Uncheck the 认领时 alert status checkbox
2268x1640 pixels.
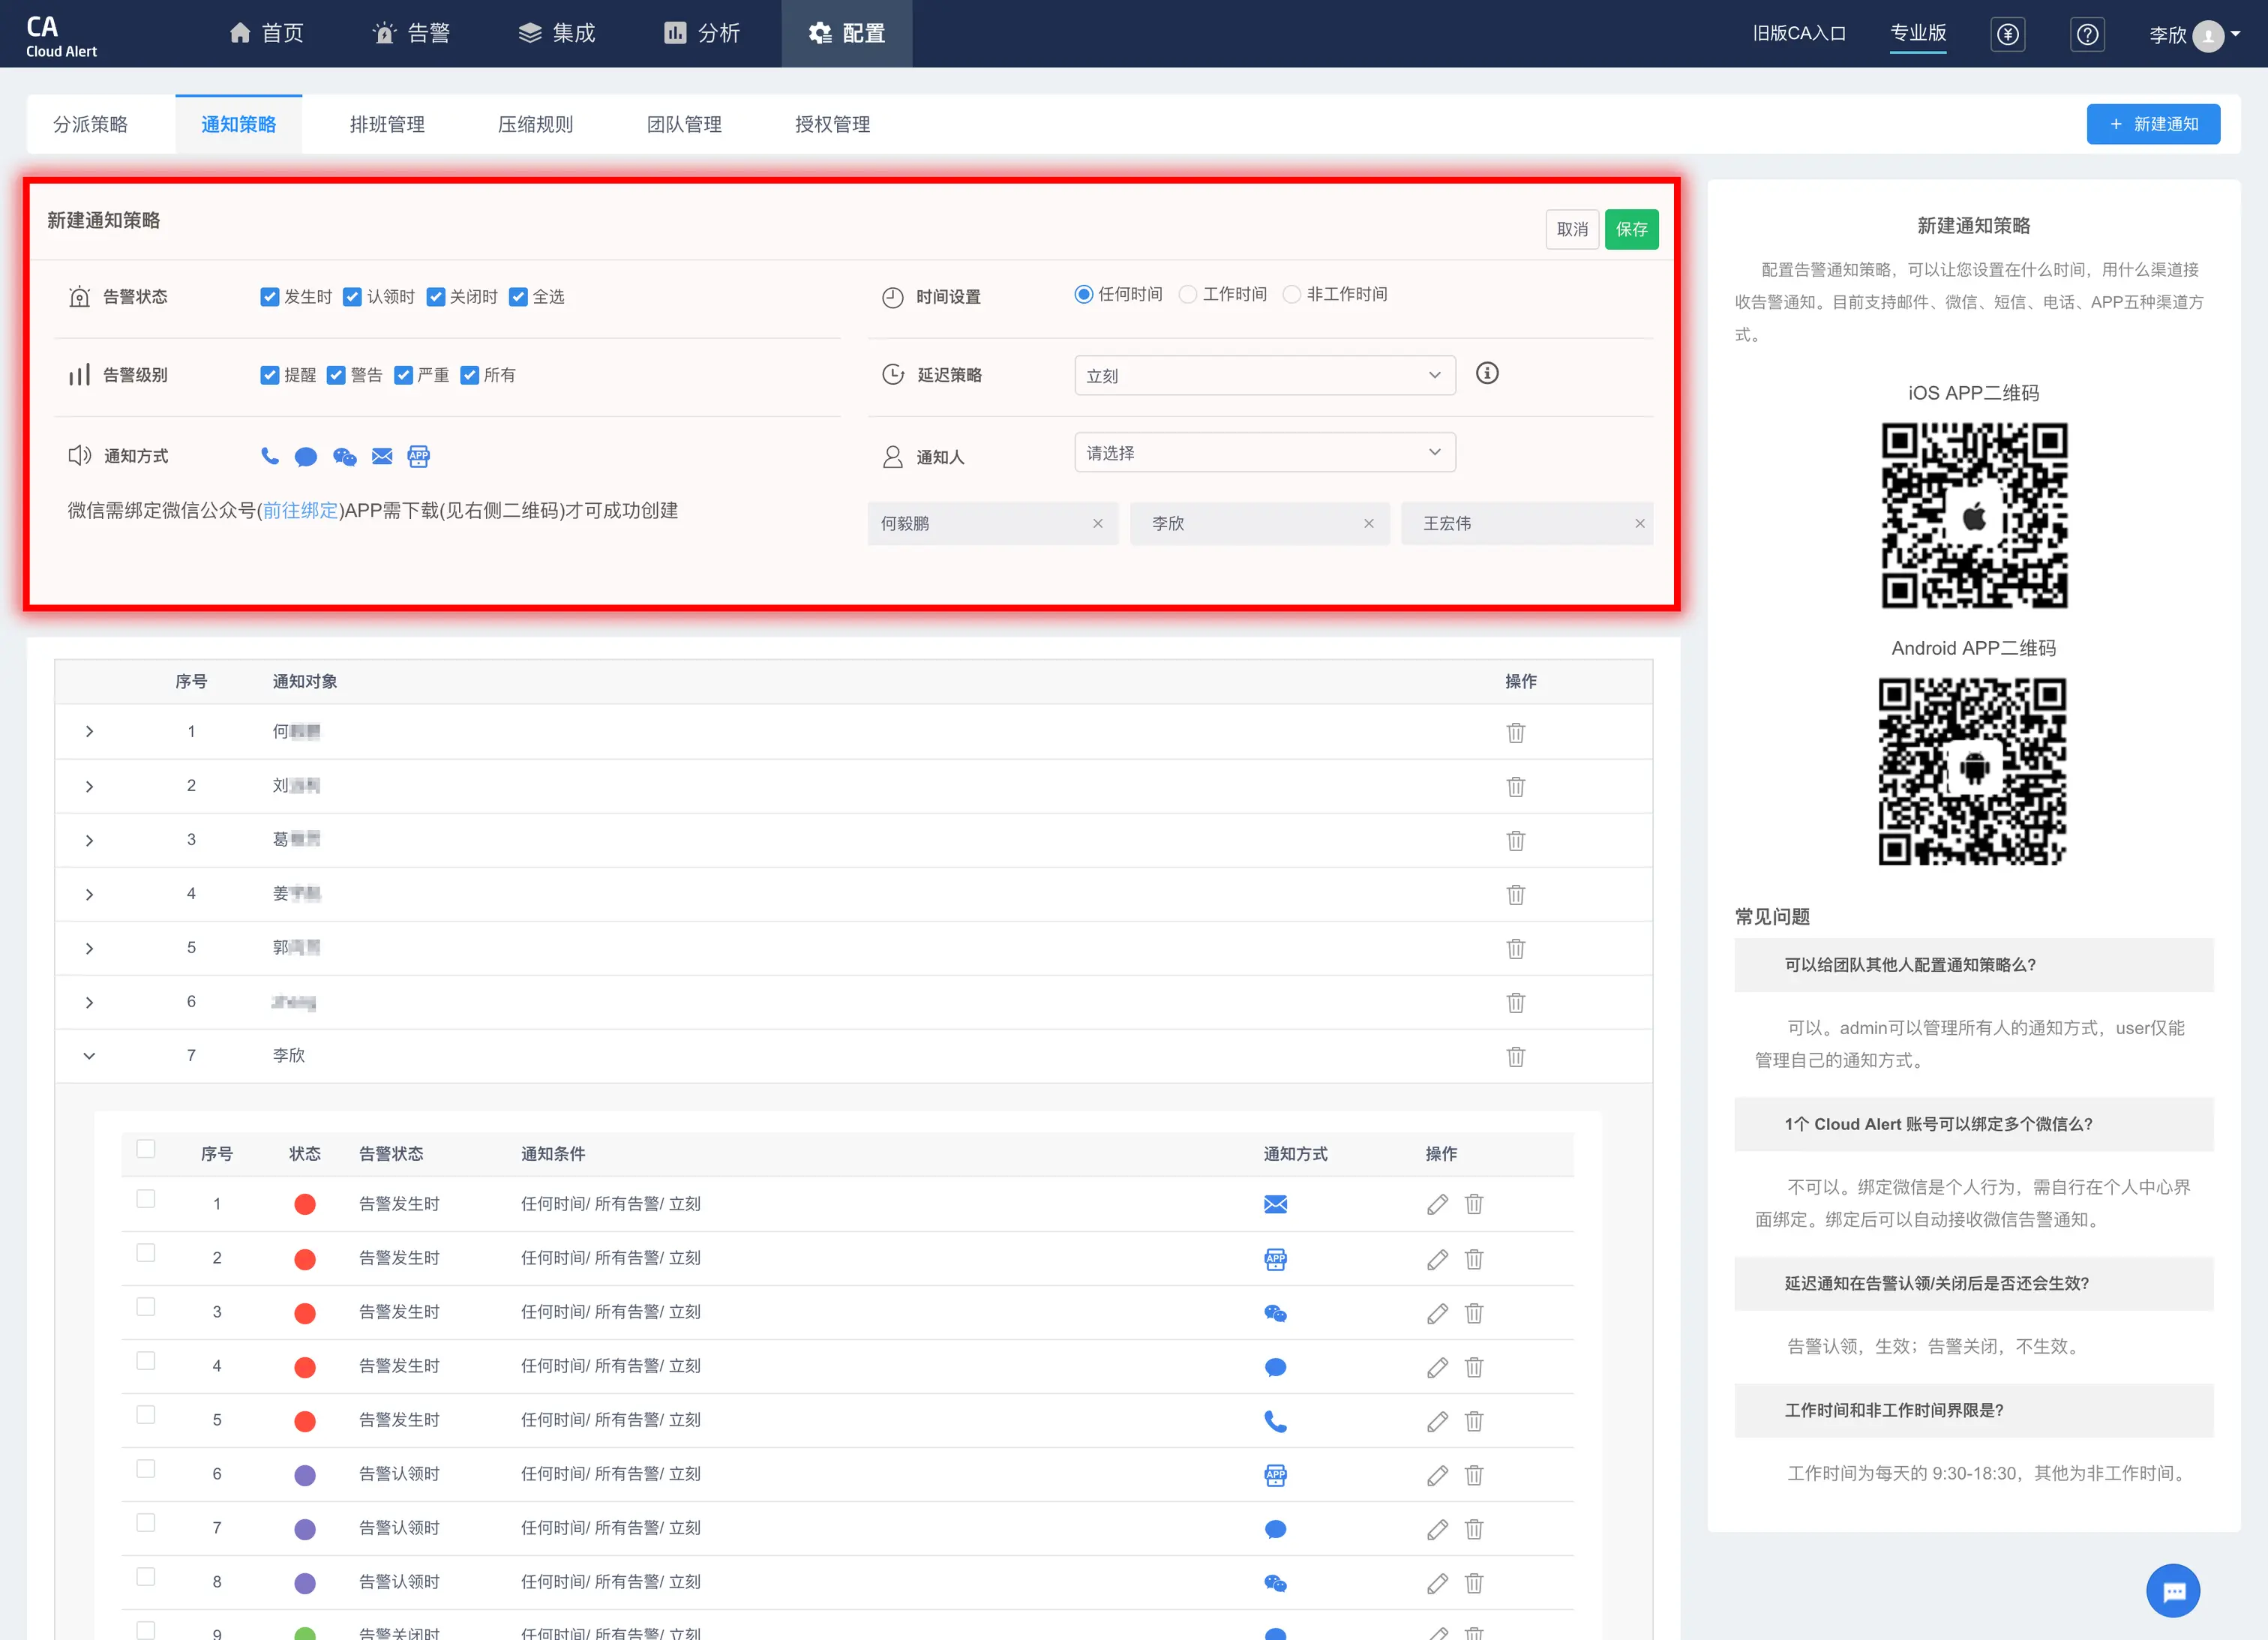coord(352,297)
